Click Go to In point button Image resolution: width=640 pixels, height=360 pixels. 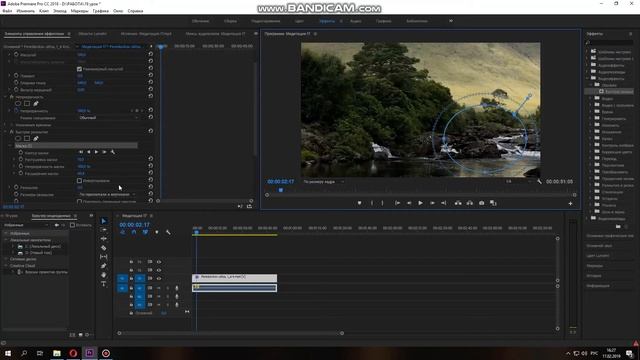(x=397, y=203)
